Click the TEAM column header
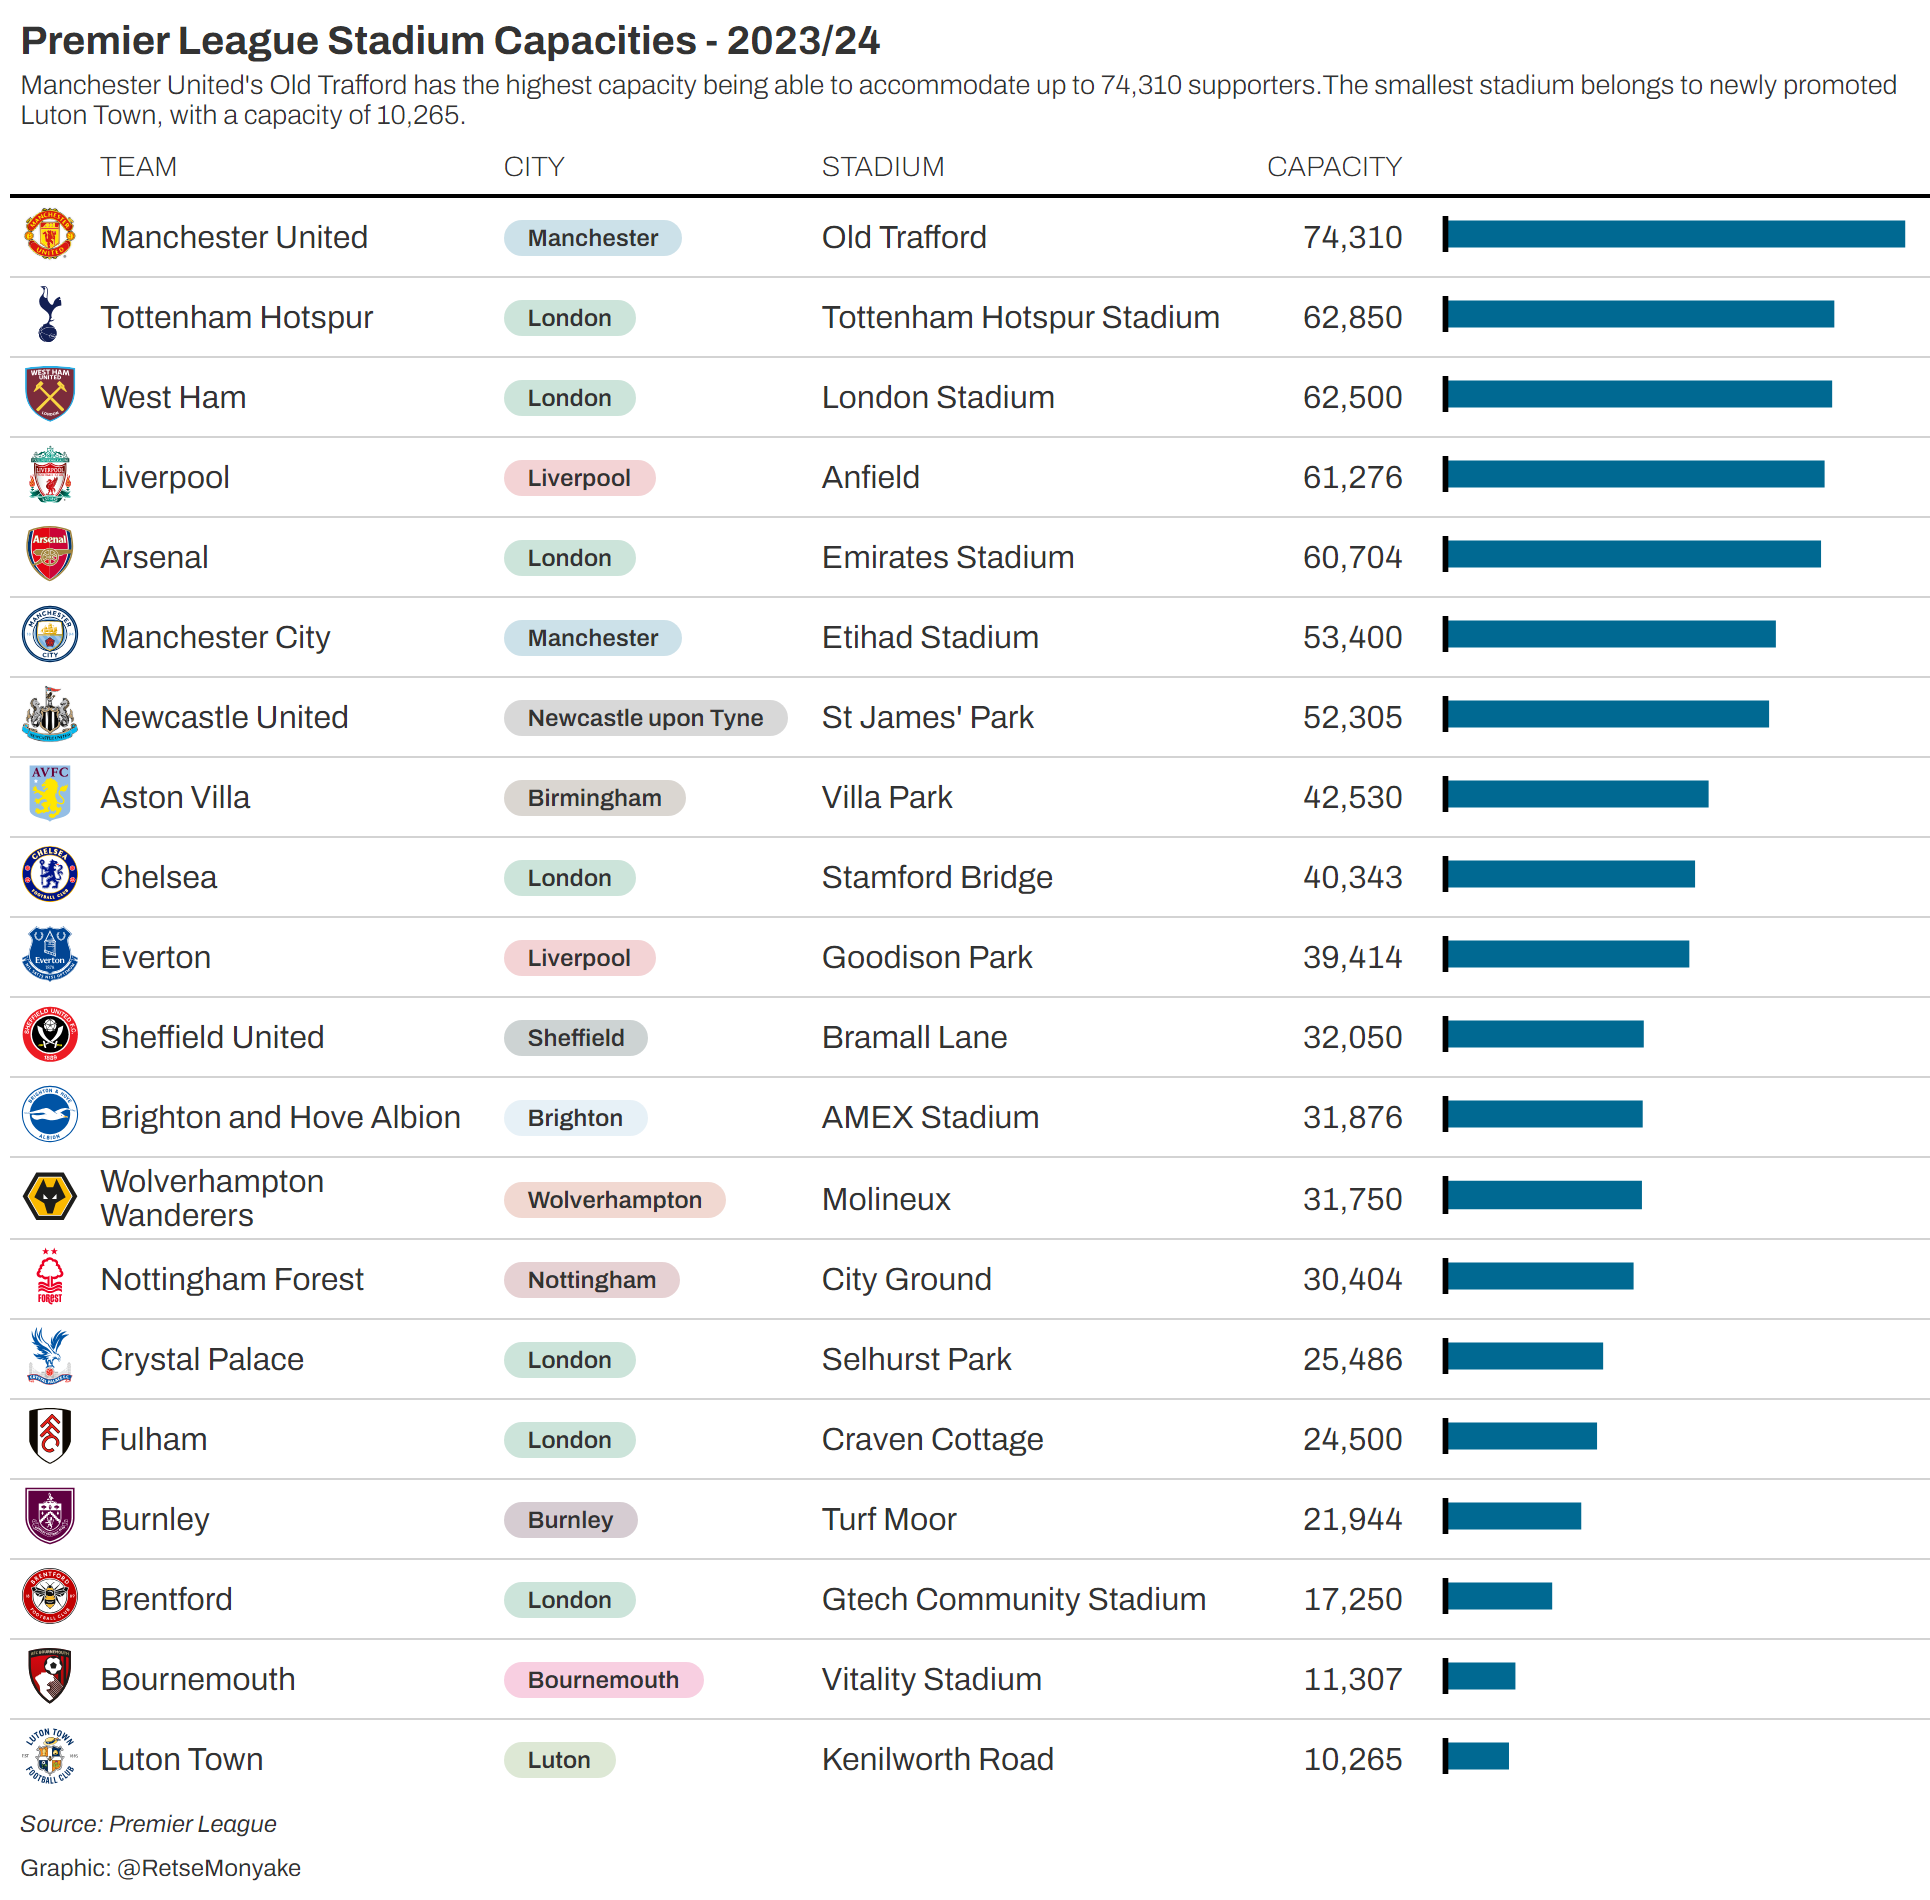 [138, 167]
